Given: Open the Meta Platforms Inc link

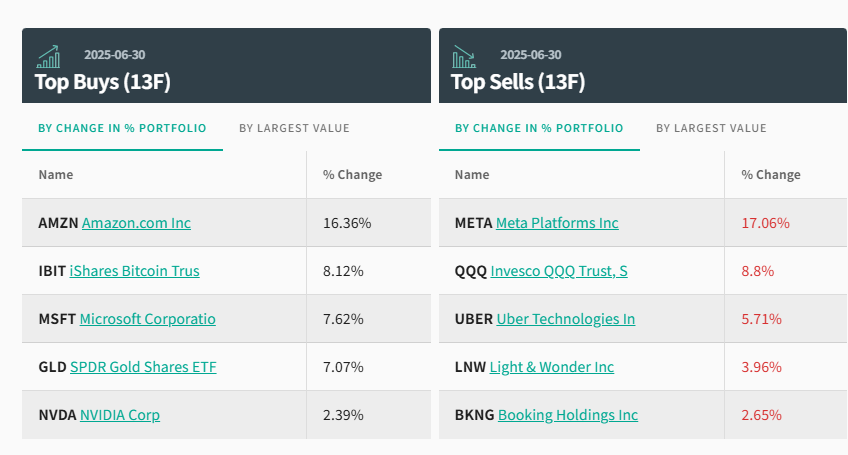Looking at the screenshot, I should [x=557, y=223].
